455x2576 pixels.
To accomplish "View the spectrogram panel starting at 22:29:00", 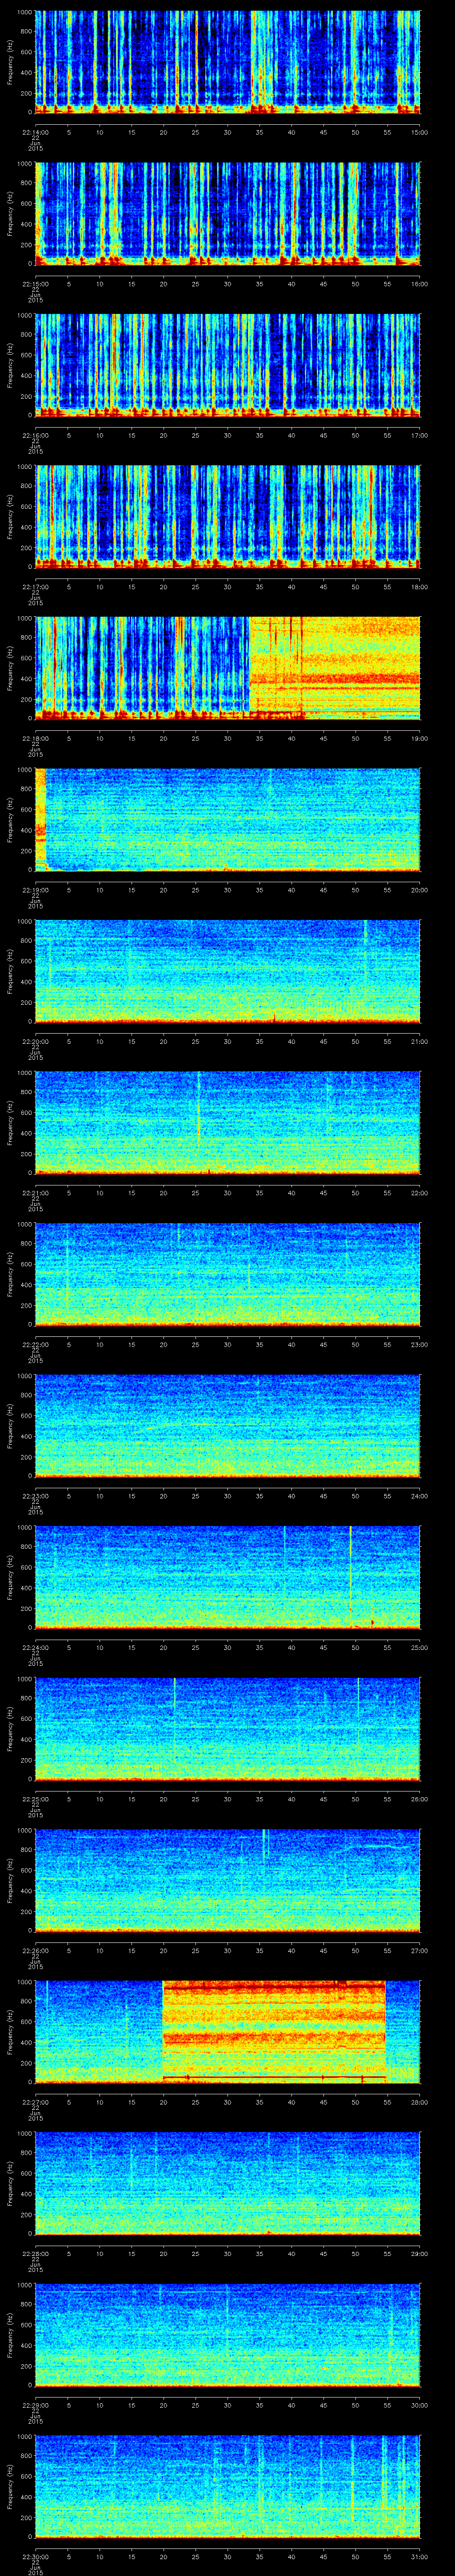I will 228,2335.
